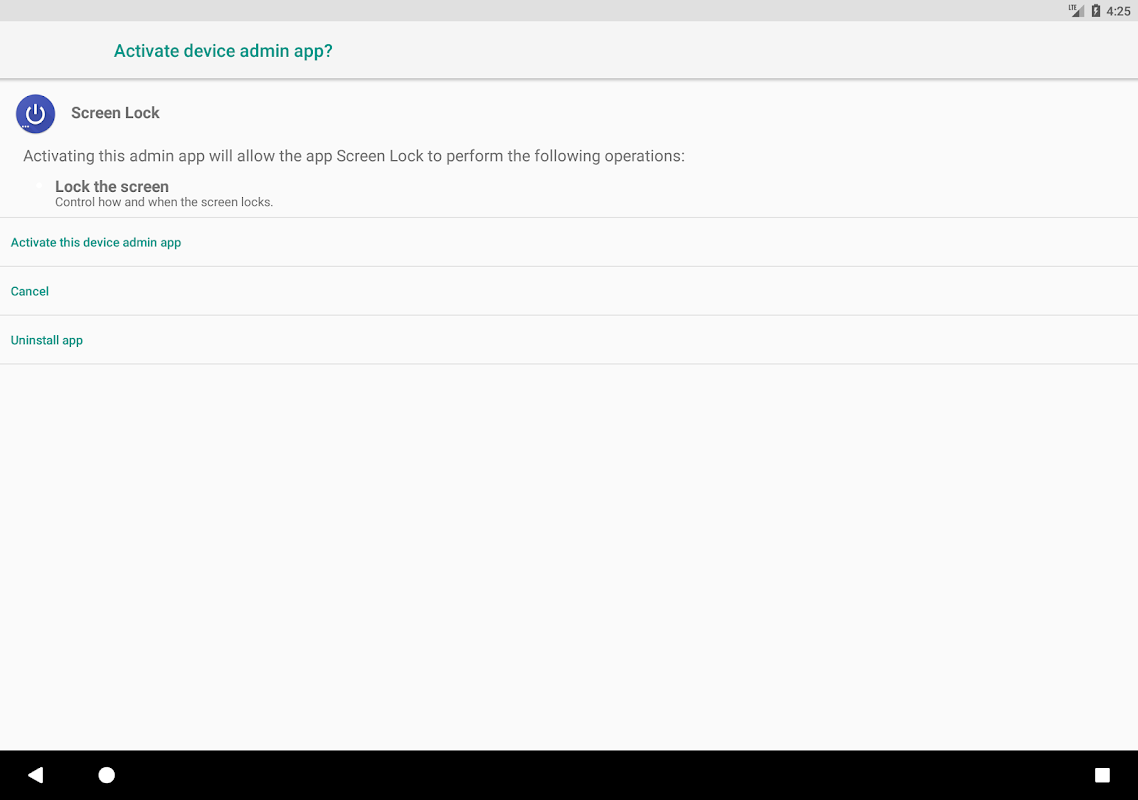
Task: Tap the empty left side of the status bar
Action: coord(400,11)
